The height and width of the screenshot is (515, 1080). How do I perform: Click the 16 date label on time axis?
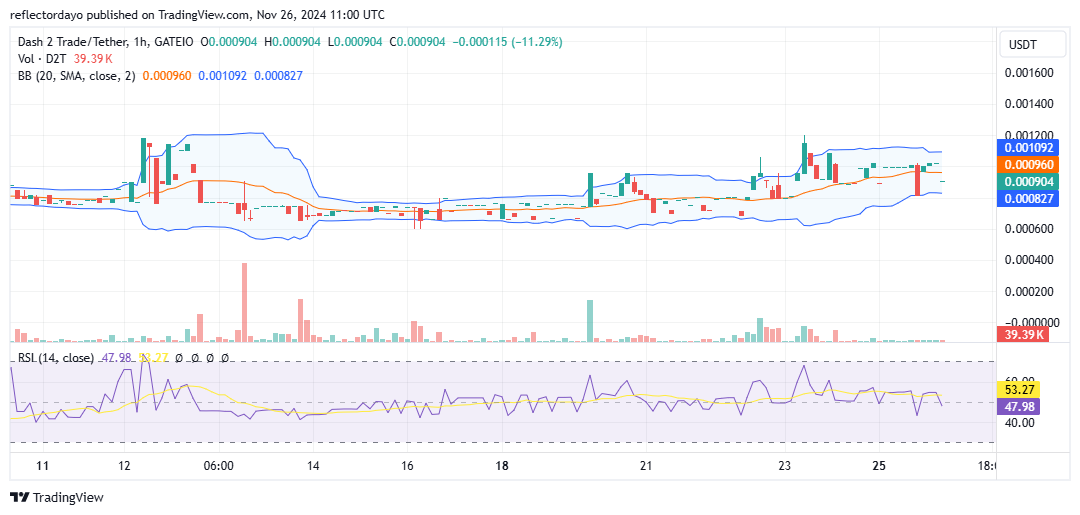[x=407, y=466]
